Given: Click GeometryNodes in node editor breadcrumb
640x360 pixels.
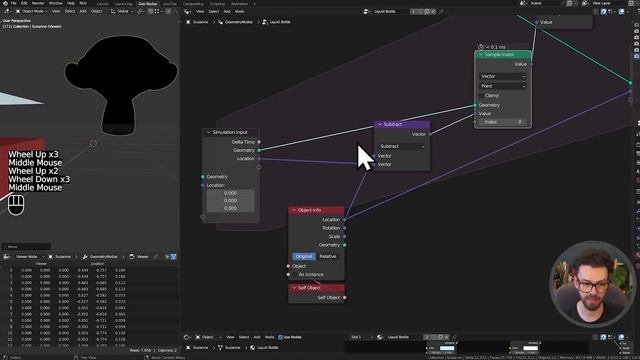Looking at the screenshot, I should (239, 22).
